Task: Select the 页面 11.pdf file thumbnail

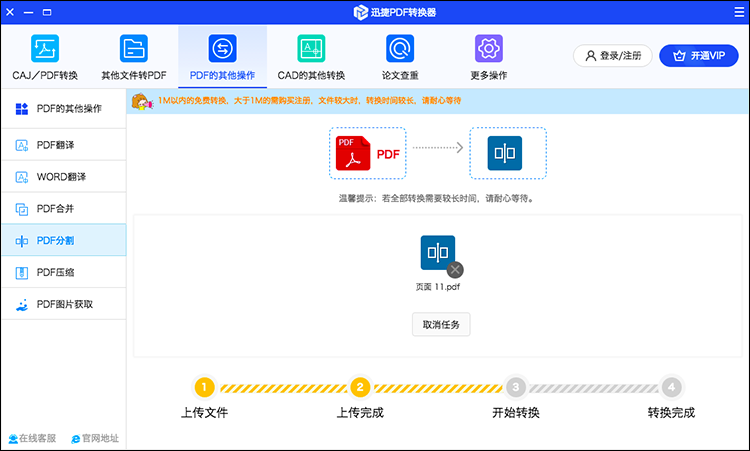Action: tap(438, 253)
